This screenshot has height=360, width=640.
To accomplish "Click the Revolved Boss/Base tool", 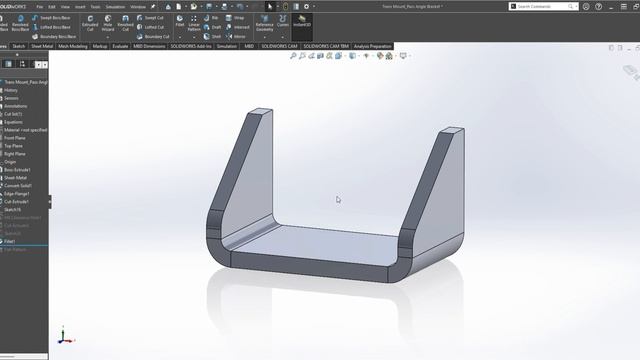I will tap(20, 23).
